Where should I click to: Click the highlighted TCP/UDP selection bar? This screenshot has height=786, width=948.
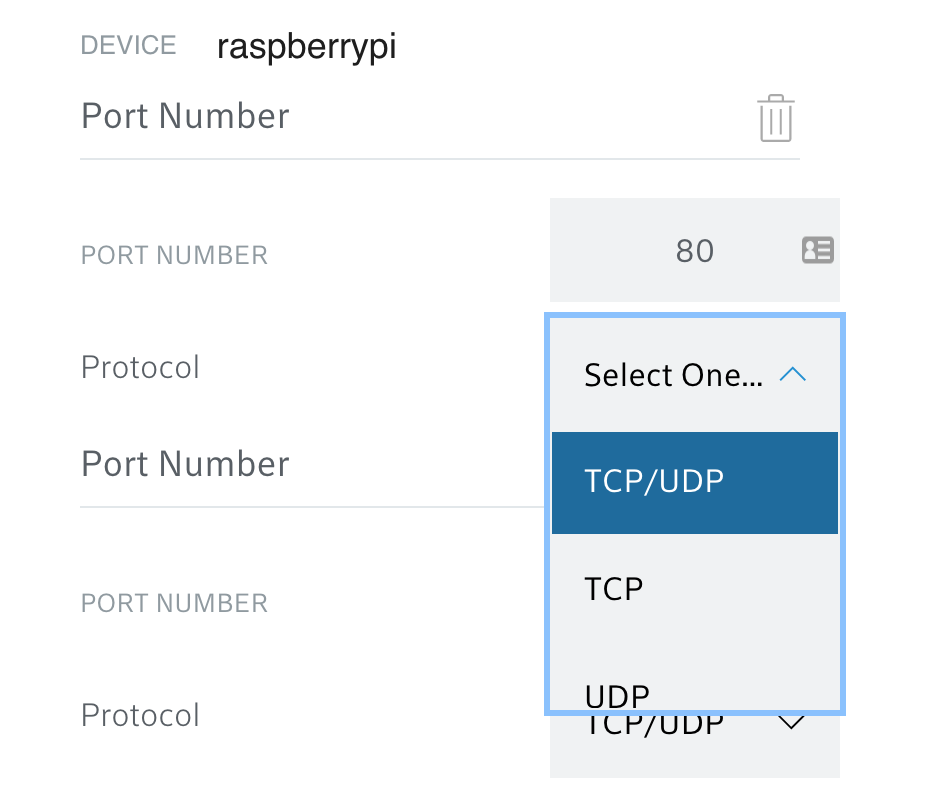point(694,482)
